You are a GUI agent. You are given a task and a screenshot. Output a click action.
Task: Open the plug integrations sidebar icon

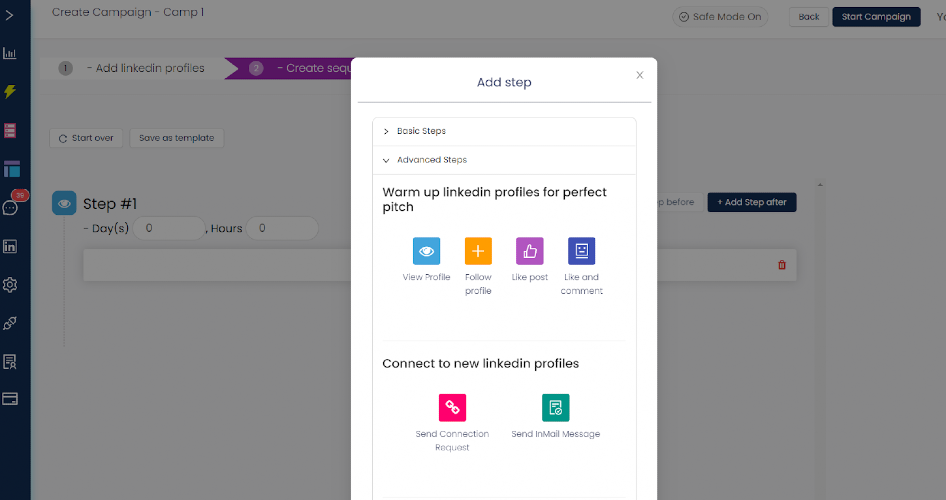pos(10,323)
